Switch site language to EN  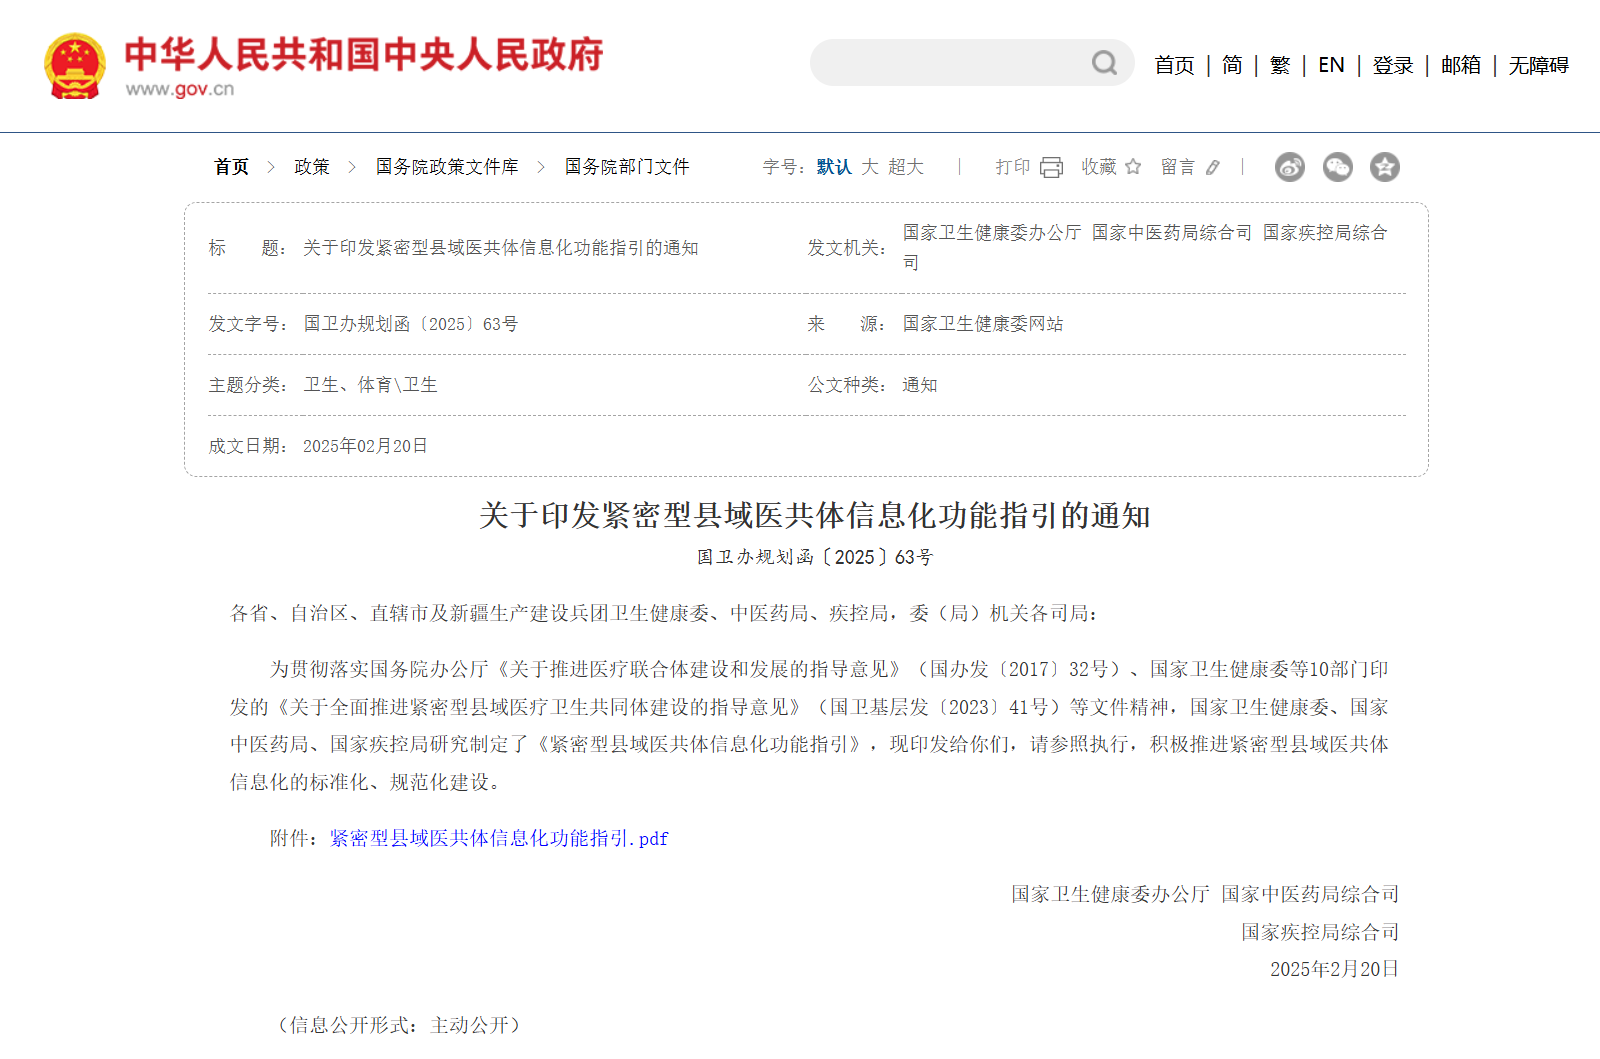[x=1331, y=65]
